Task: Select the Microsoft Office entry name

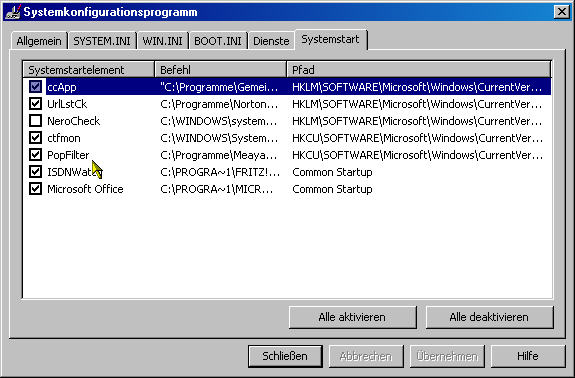Action: [85, 189]
